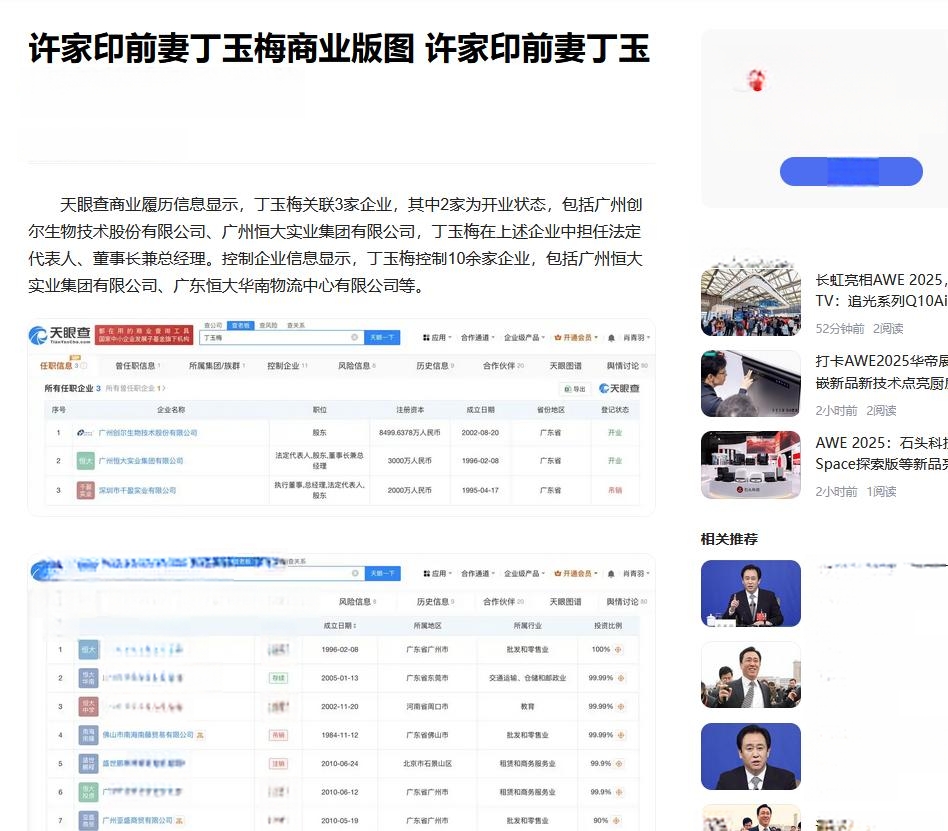Click the 南海 logo beside 佛山市南海南藤贸易有限公司
This screenshot has height=831, width=948.
click(x=88, y=735)
